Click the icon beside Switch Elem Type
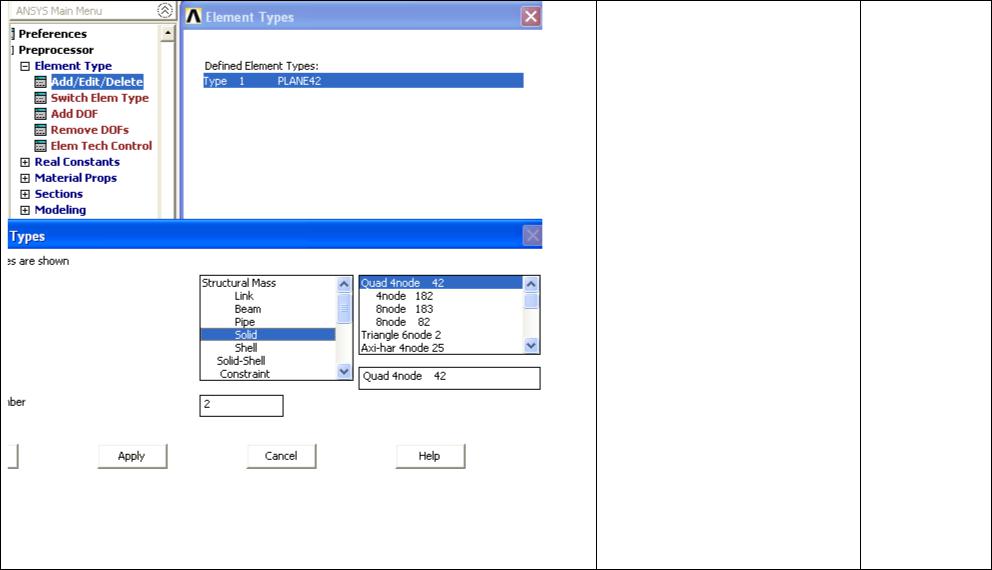Screen dimensions: 992x570 40,98
